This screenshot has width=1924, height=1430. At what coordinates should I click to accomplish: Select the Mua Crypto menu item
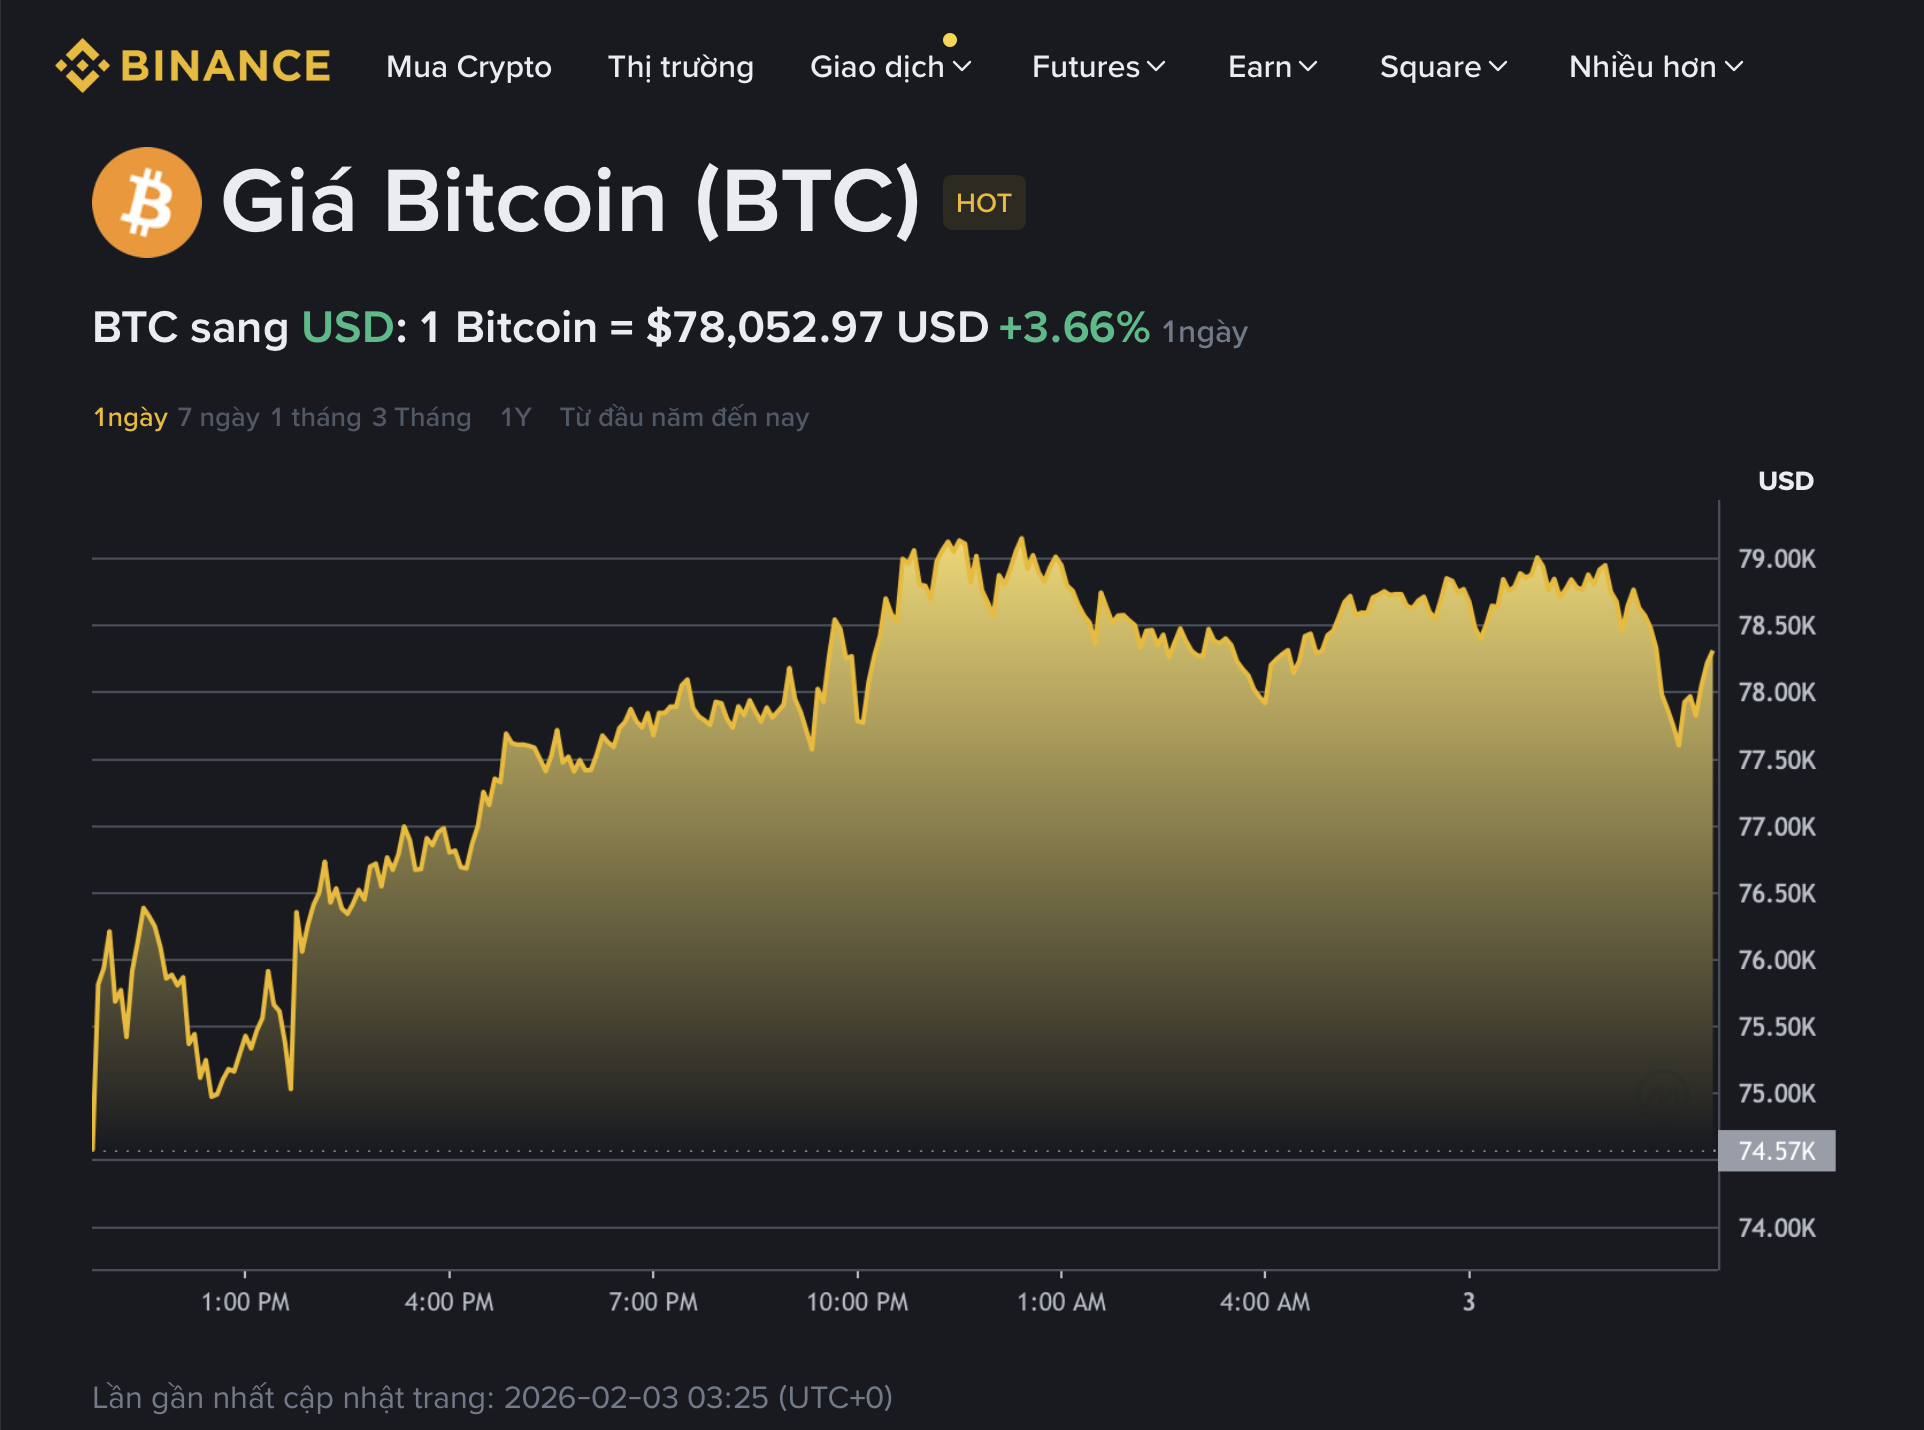tap(469, 68)
